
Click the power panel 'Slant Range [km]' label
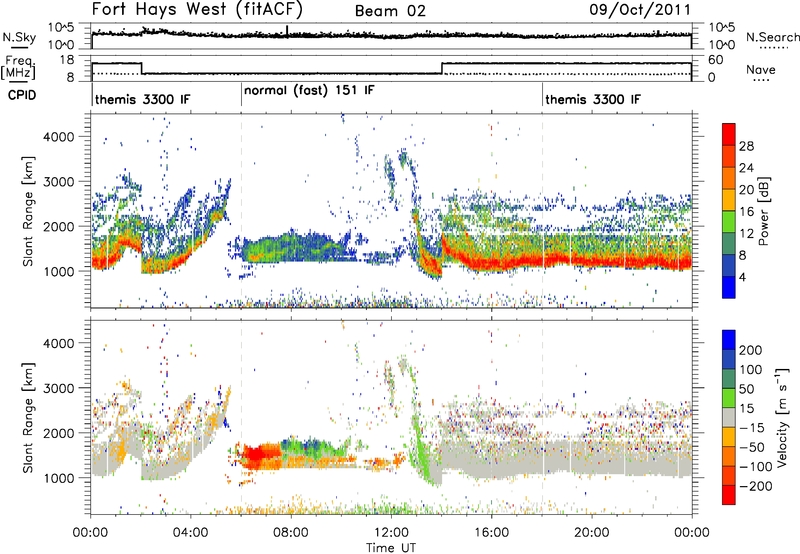click(x=29, y=211)
